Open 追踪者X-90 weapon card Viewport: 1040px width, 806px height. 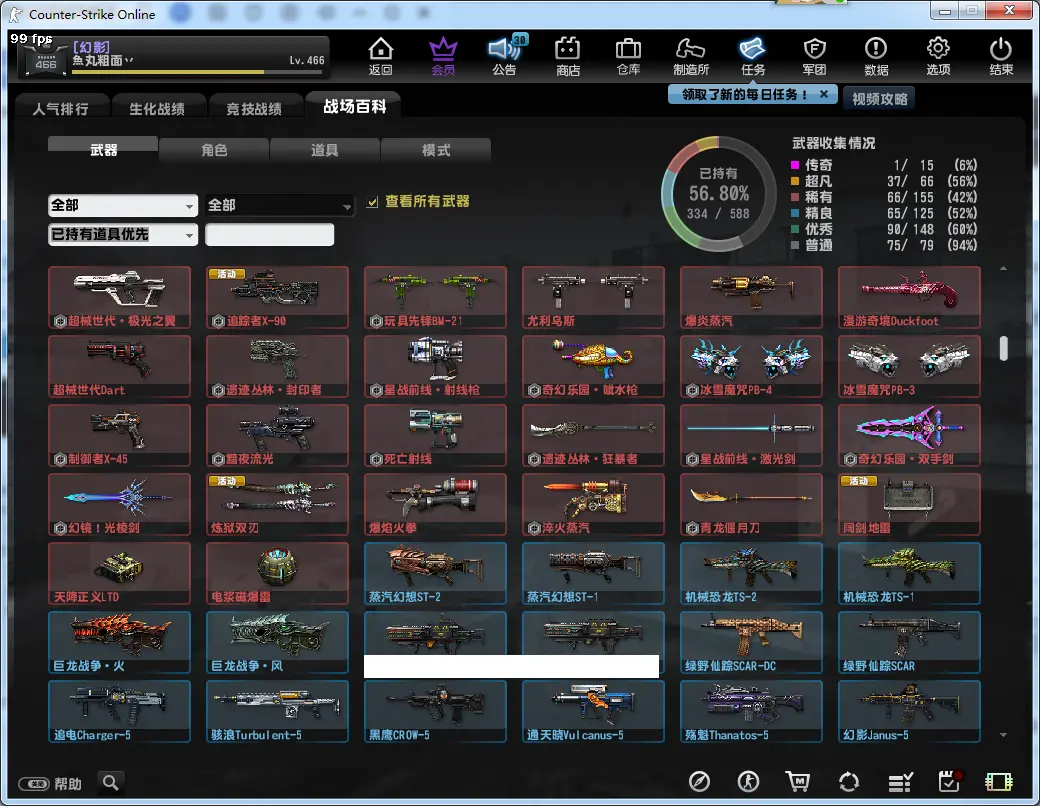277,297
